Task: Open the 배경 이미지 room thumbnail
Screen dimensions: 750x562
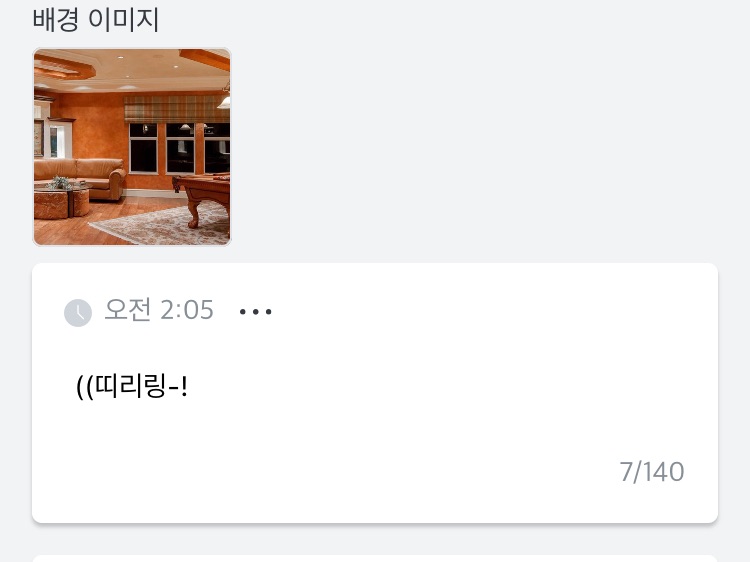Action: coord(132,147)
